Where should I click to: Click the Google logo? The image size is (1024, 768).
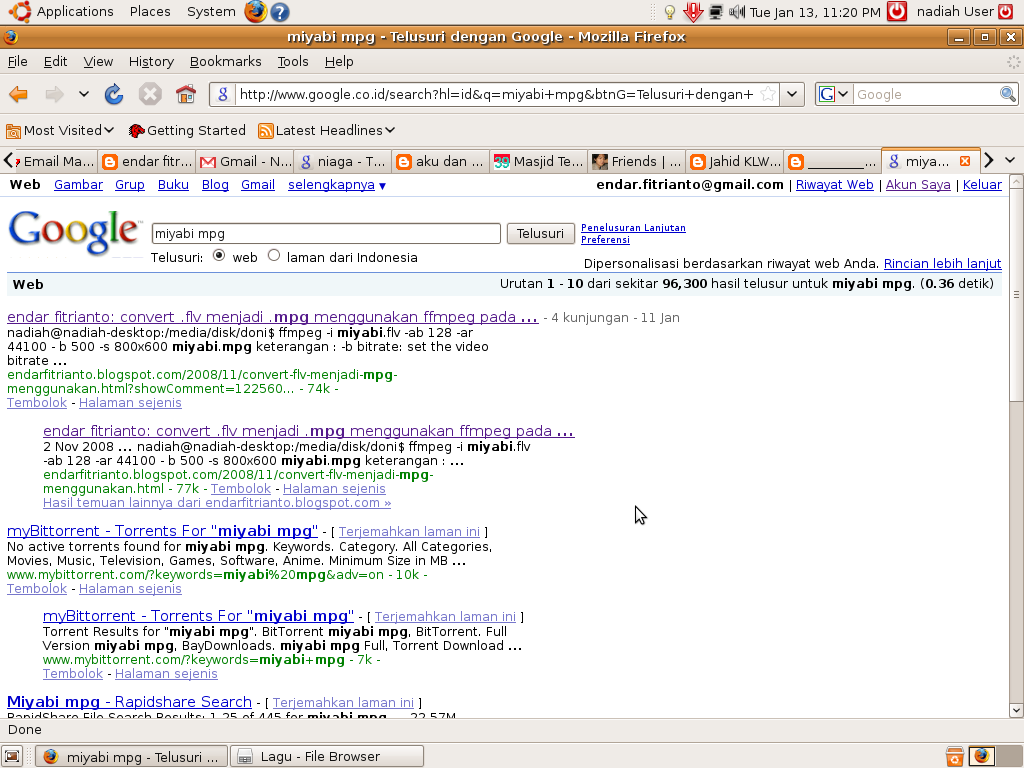pyautogui.click(x=74, y=232)
